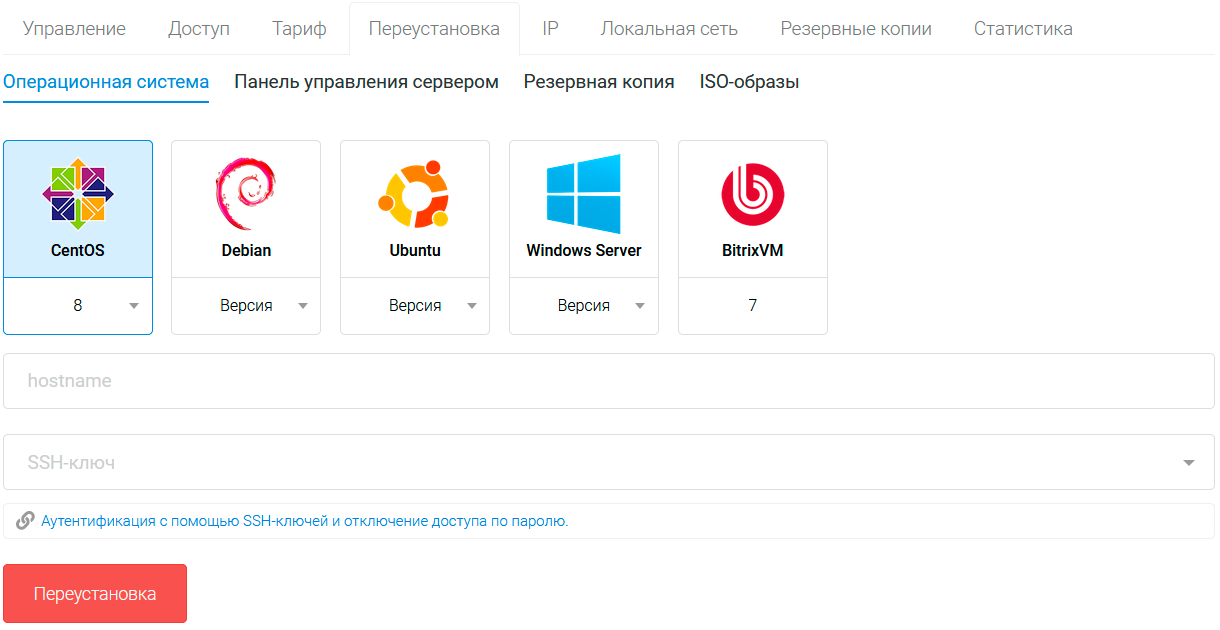
Task: Open the Резервные копии tab
Action: pyautogui.click(x=856, y=29)
